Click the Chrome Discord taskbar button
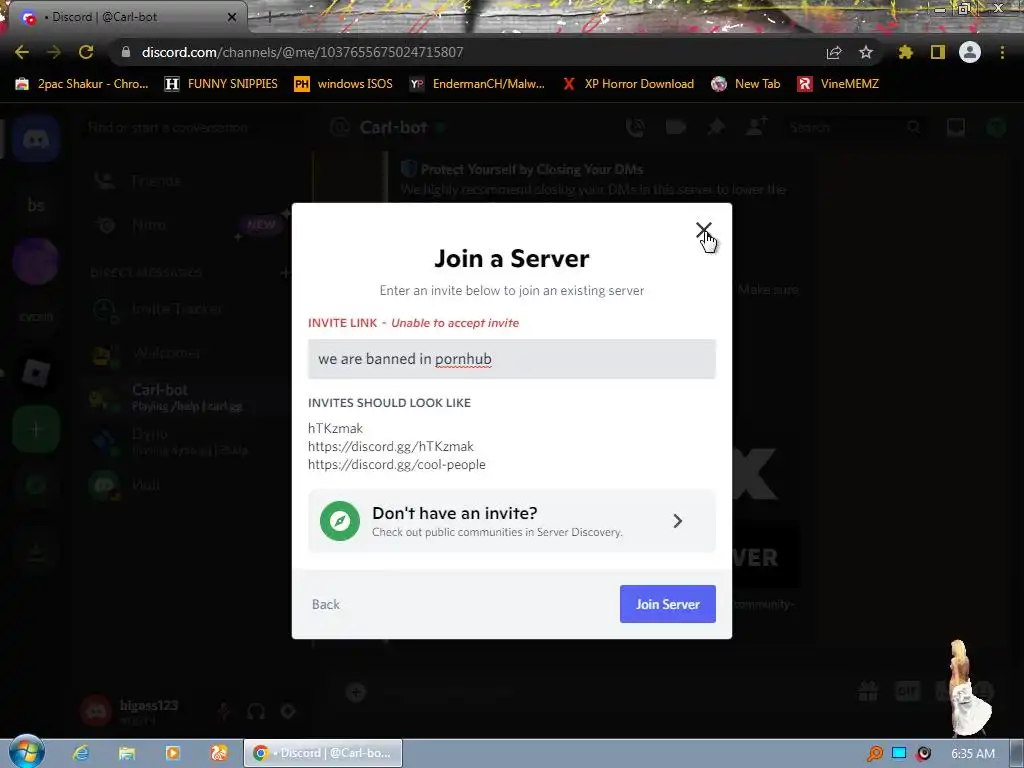Image resolution: width=1024 pixels, height=768 pixels. coord(323,753)
